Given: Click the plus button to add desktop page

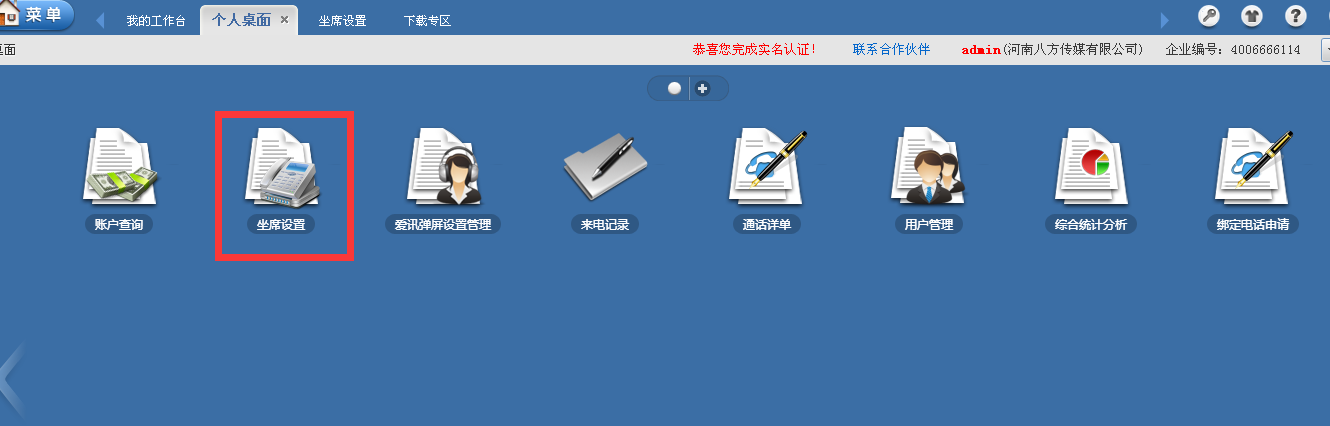Looking at the screenshot, I should coord(702,88).
